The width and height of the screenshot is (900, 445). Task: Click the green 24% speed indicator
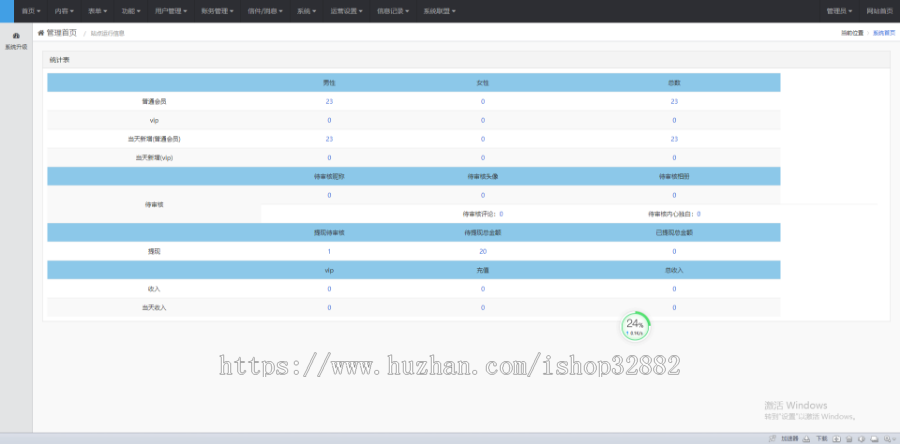tap(635, 326)
